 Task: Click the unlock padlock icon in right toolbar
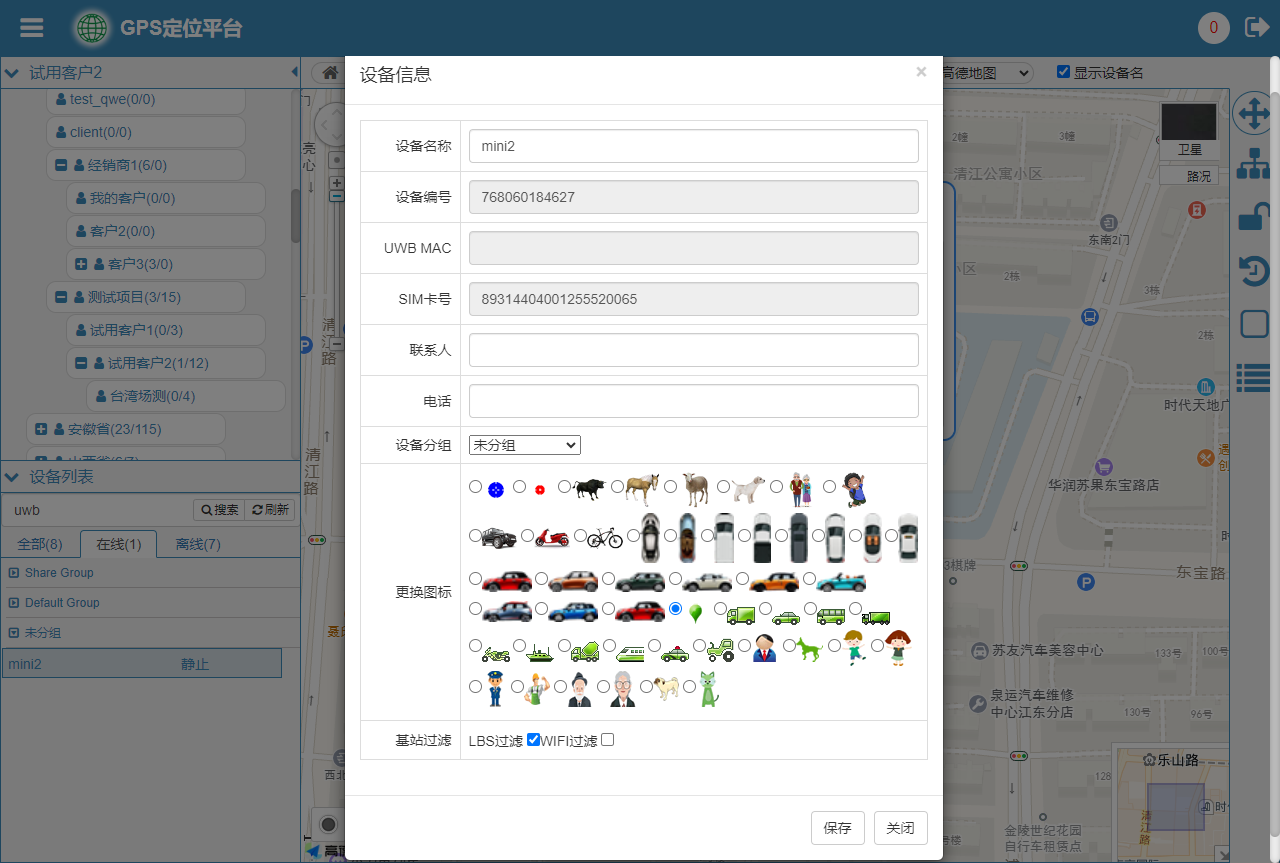(x=1254, y=217)
